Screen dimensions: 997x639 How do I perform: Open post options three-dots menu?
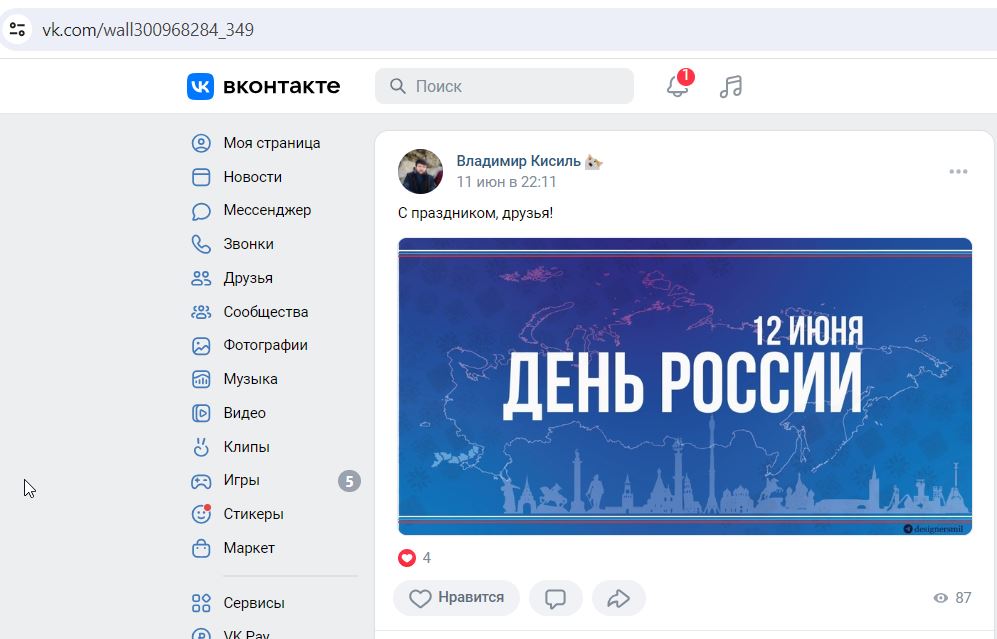[958, 172]
